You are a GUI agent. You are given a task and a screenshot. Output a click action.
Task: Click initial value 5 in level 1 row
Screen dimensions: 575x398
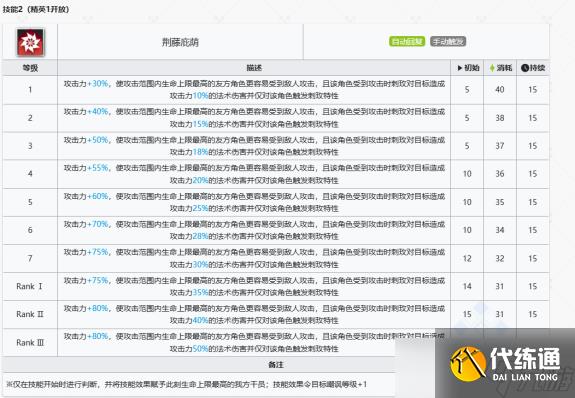pyautogui.click(x=467, y=90)
